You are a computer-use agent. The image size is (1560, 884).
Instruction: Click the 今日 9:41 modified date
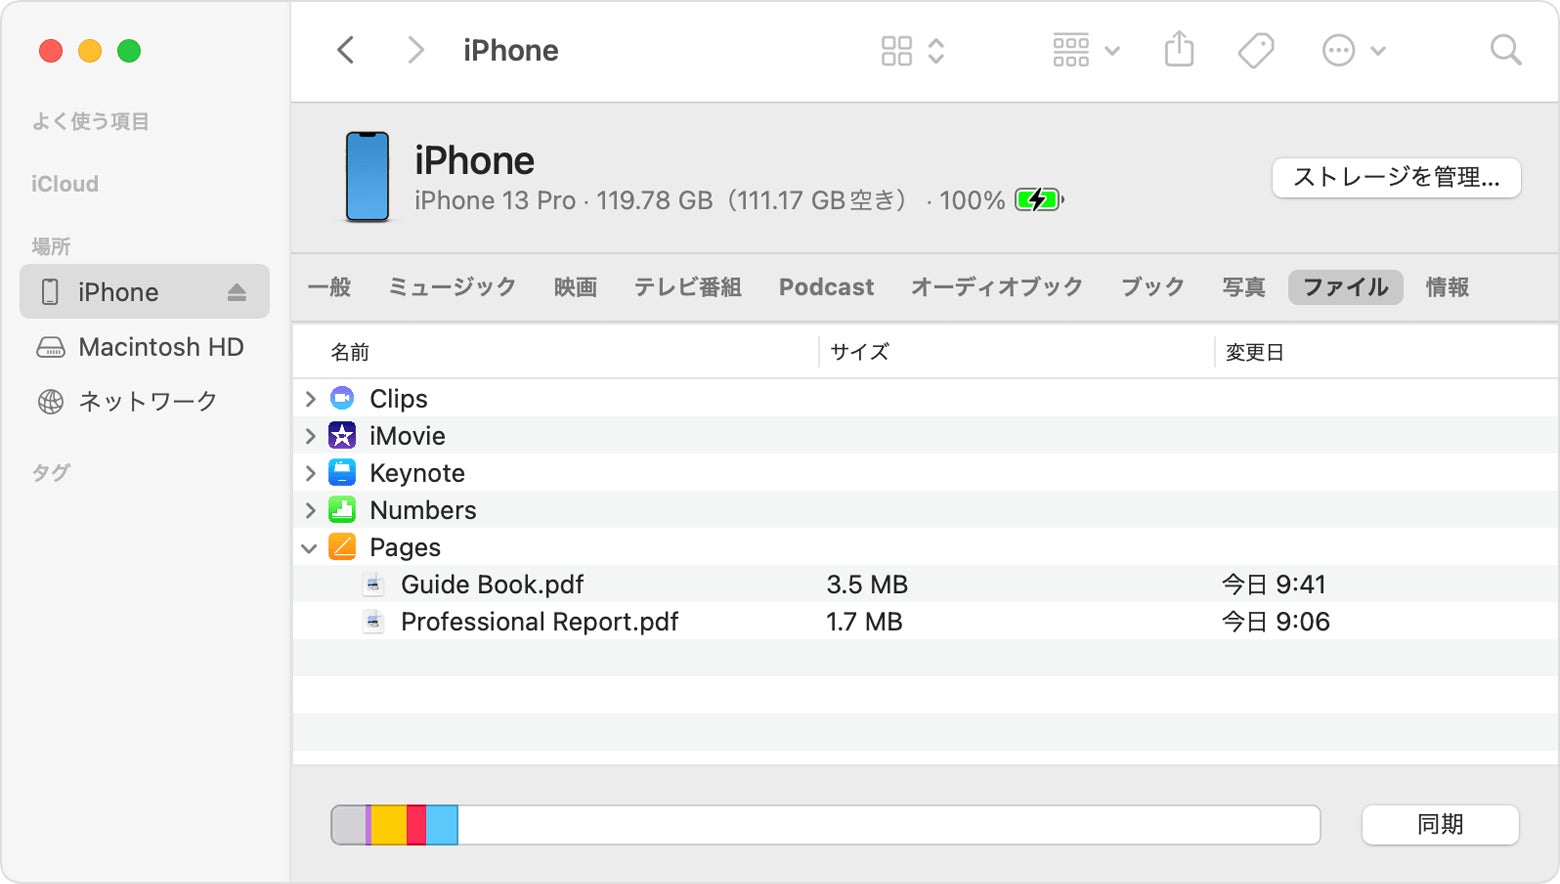(x=1274, y=584)
